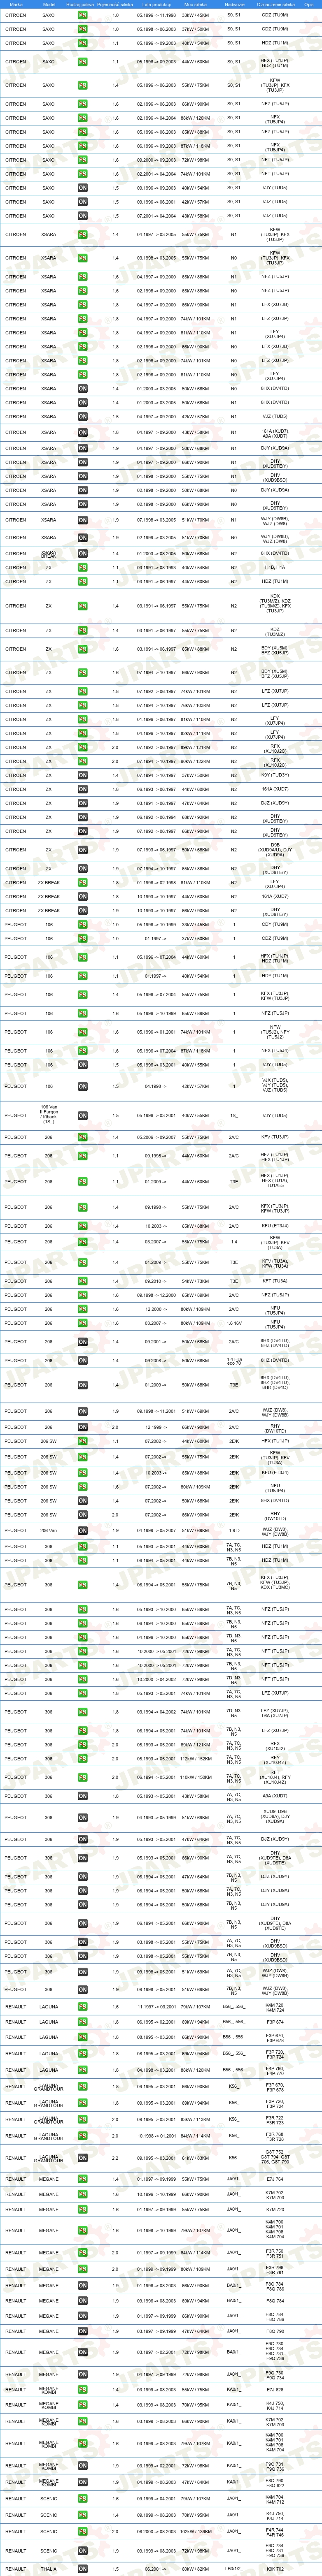Screen dimensions: 322x2576
Task: Click petrol icon in Laguna K4M 720 row
Action: coord(83,2007)
